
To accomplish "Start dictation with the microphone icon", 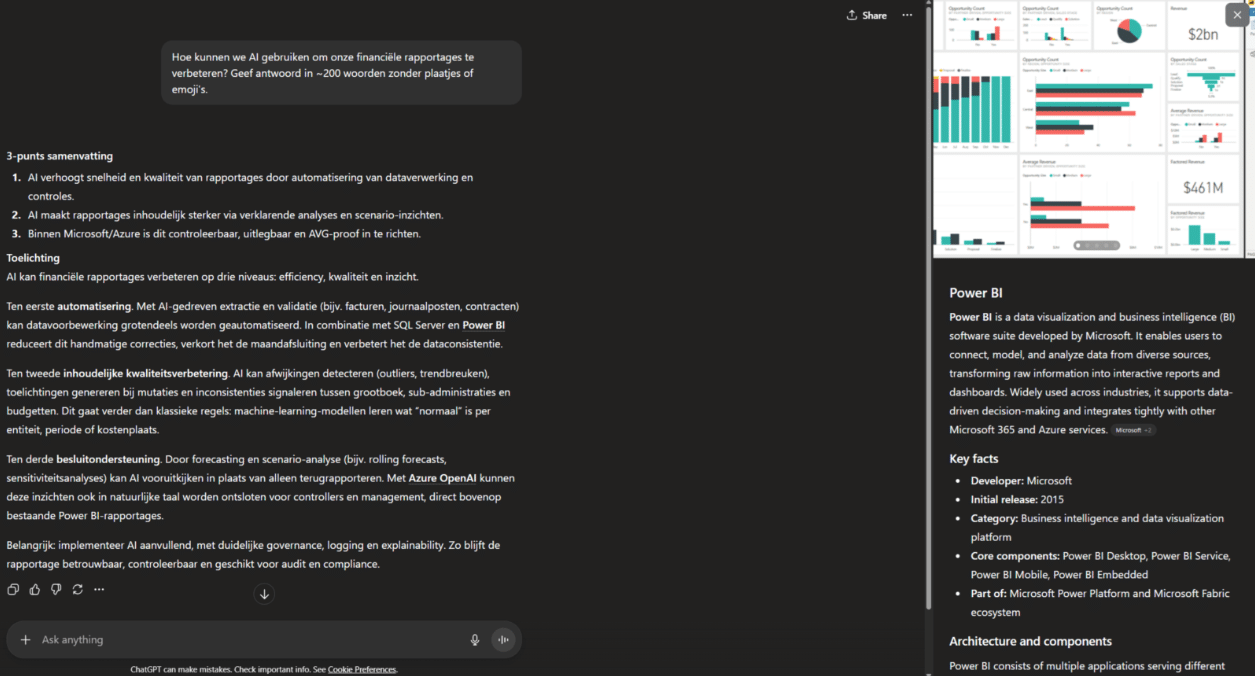I will click(x=475, y=640).
